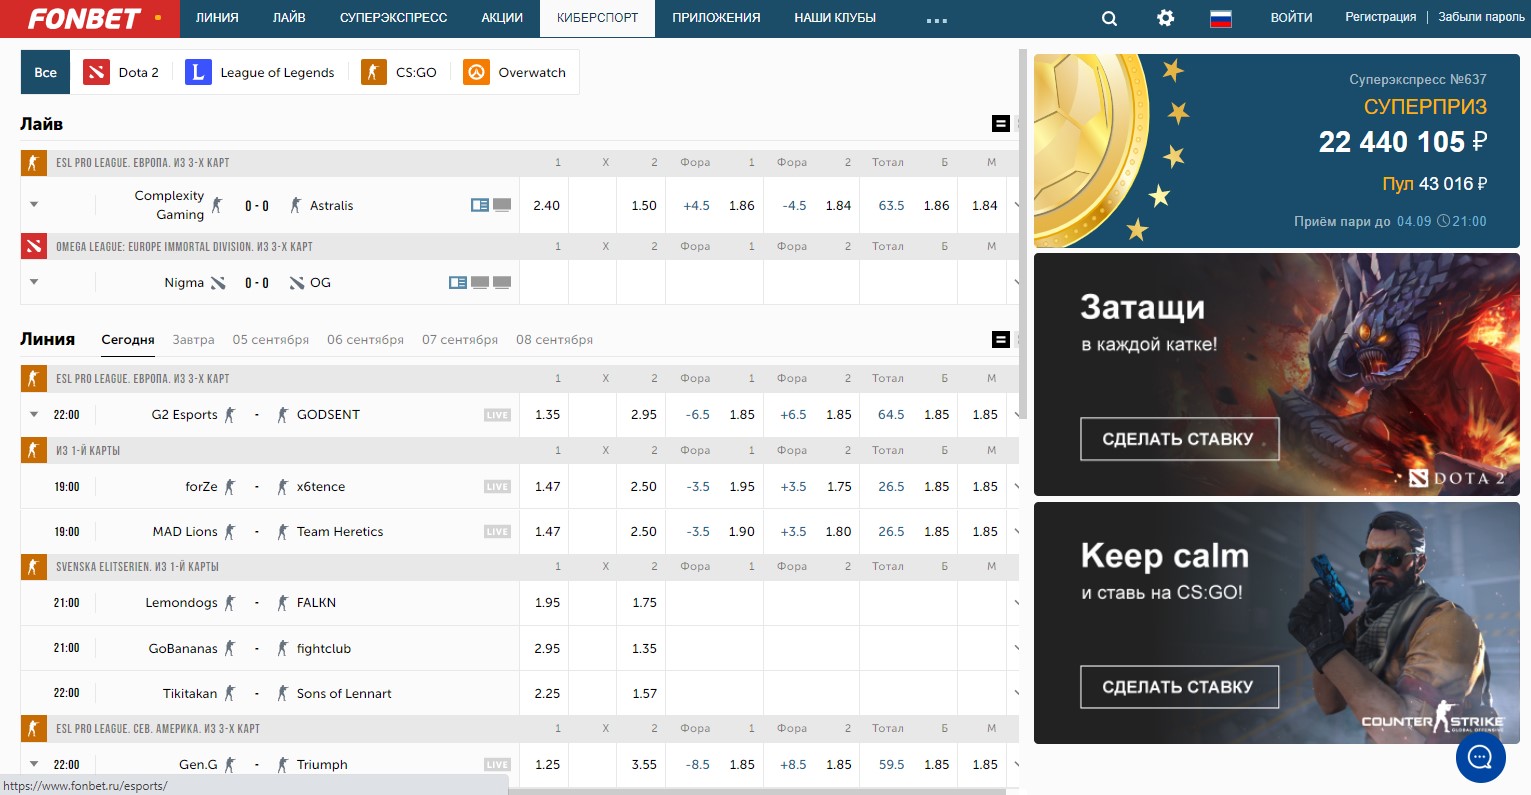The height and width of the screenshot is (795, 1531).
Task: Click the "Sons of Lennart" team name
Action: tap(344, 694)
